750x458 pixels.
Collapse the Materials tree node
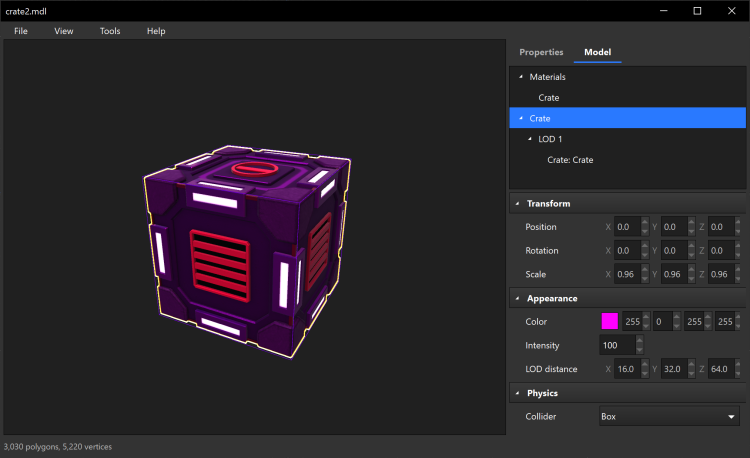[x=520, y=77]
